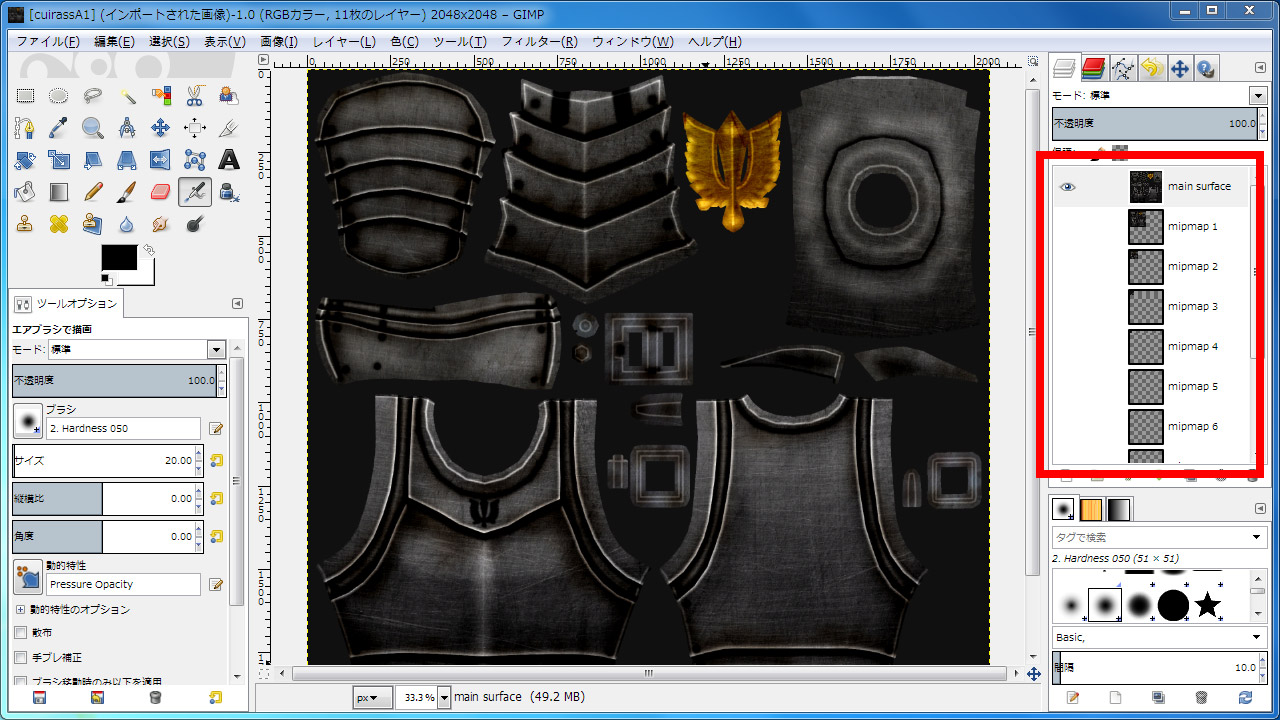The height and width of the screenshot is (720, 1280).
Task: Pick the star-shaped brush thumbnail
Action: point(1208,604)
